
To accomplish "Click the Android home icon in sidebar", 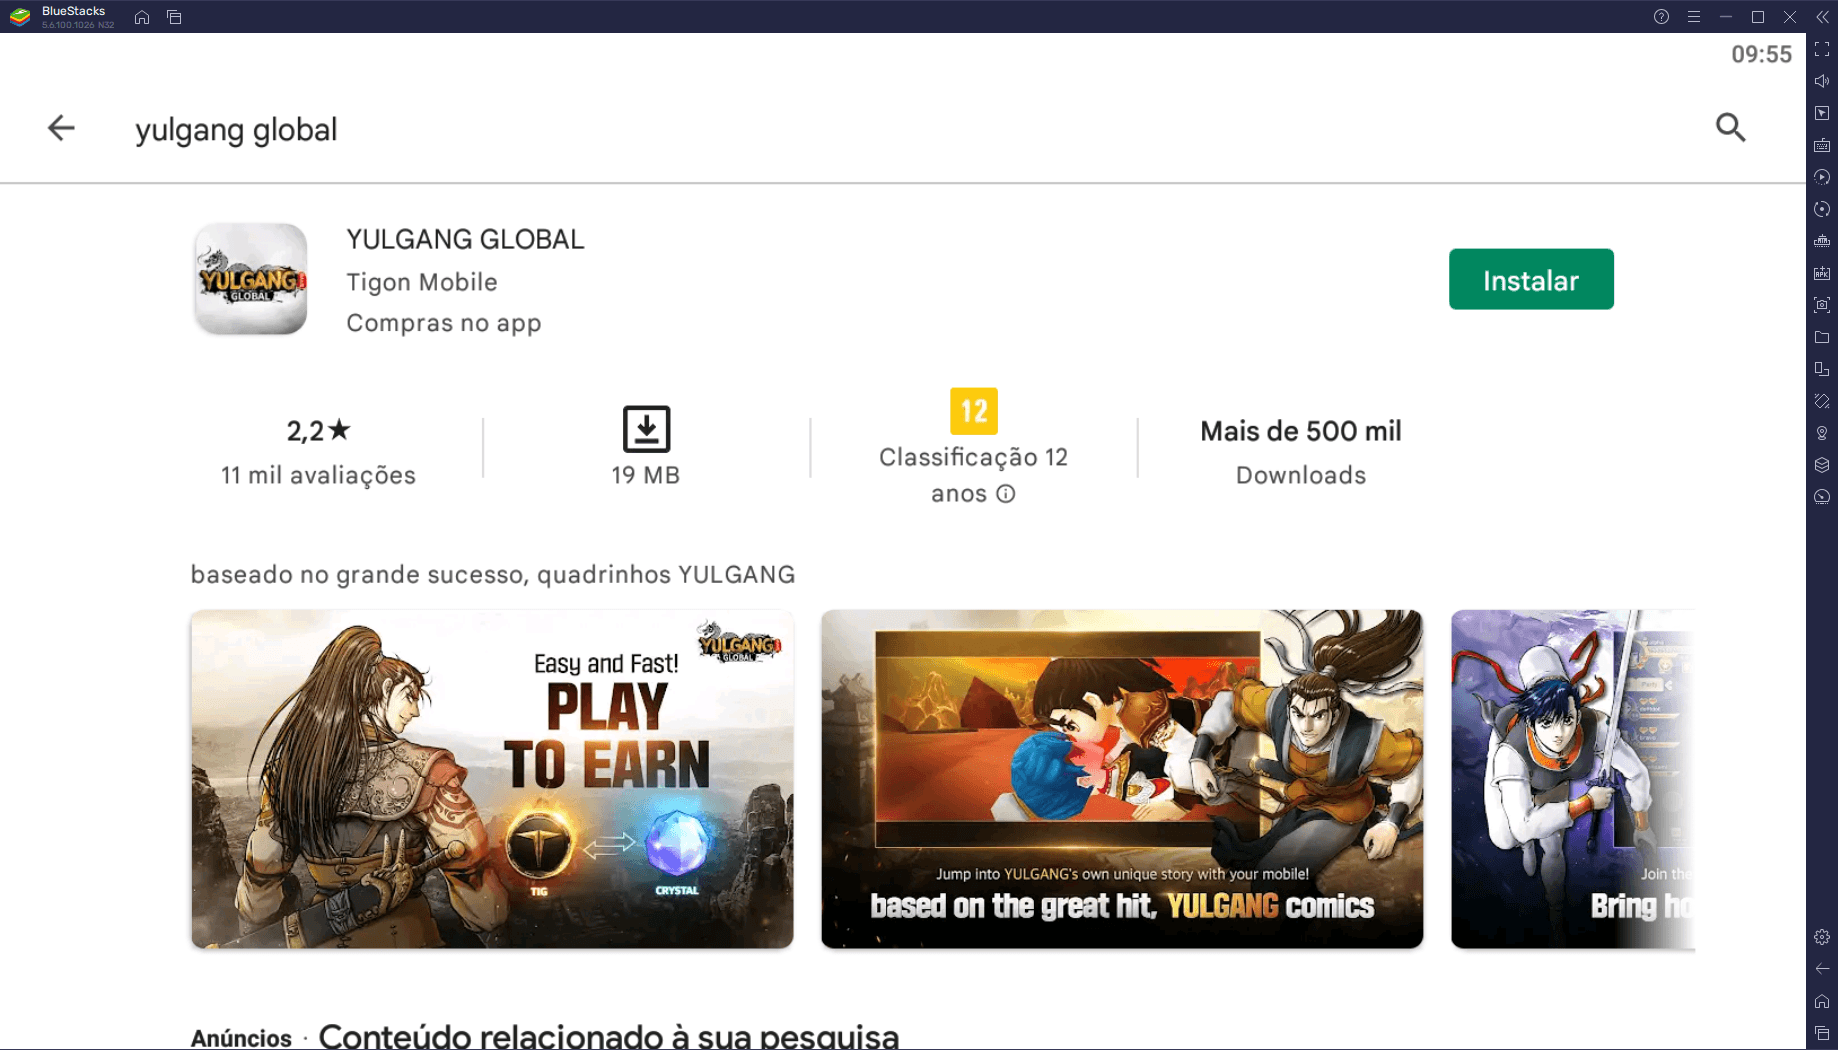I will tap(1822, 1001).
